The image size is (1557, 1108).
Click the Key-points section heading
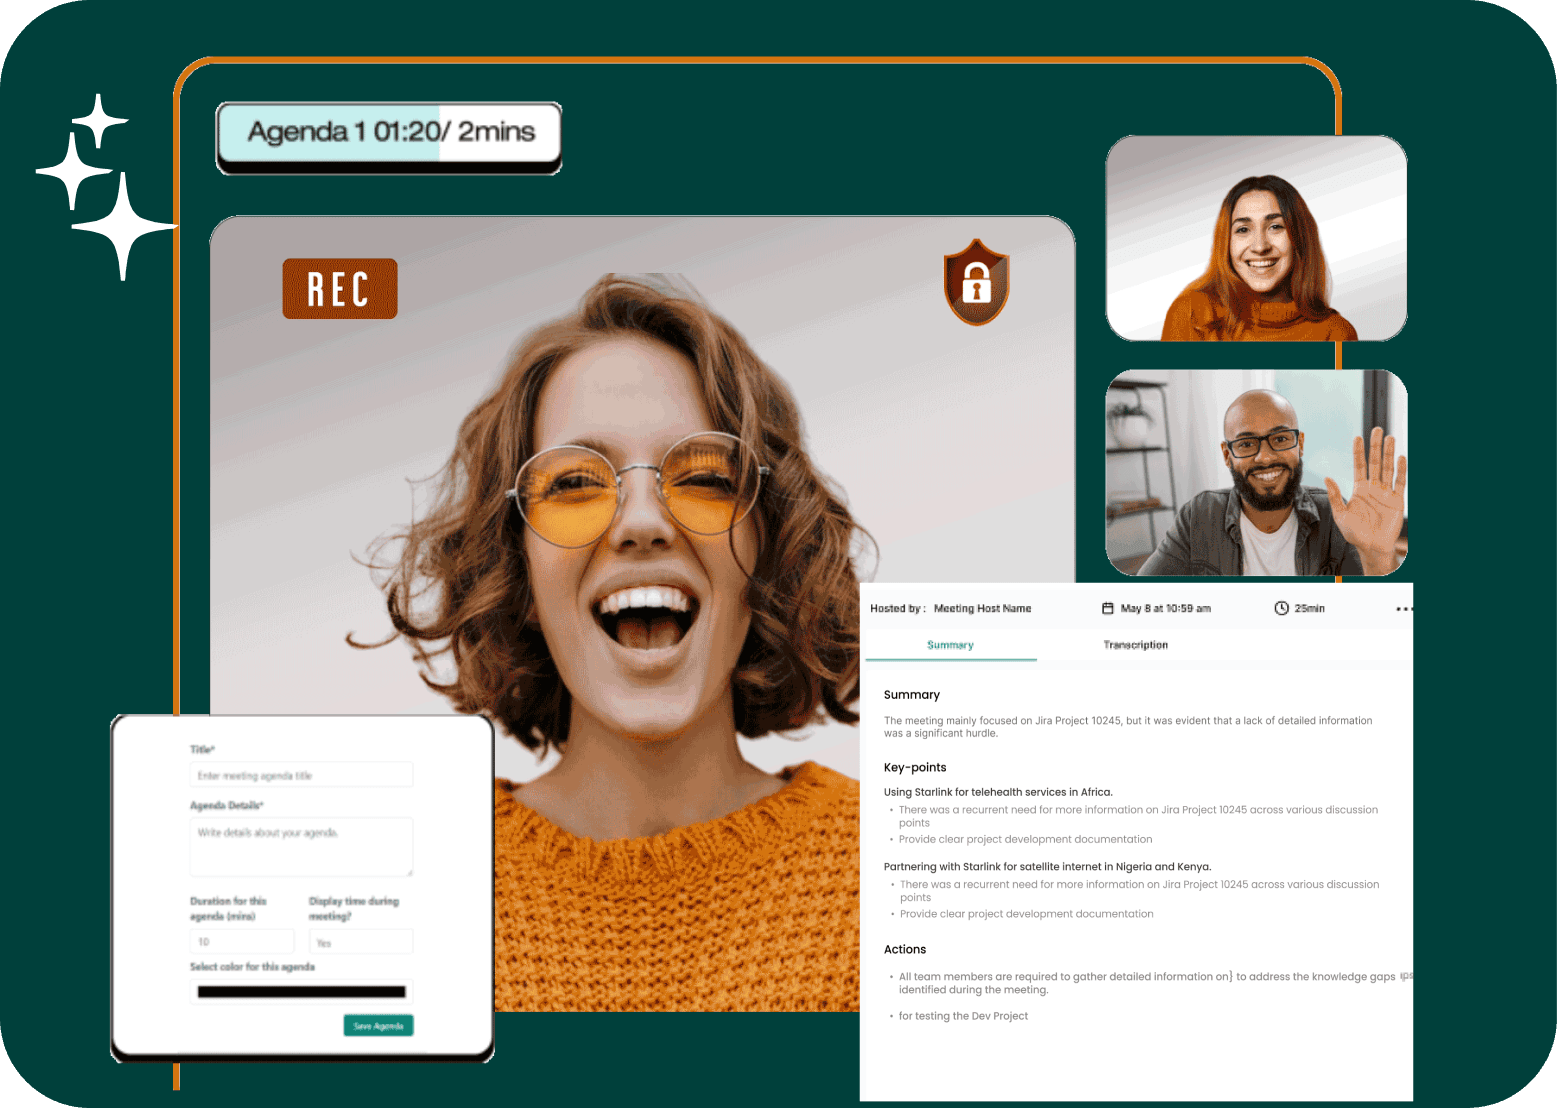tap(915, 768)
